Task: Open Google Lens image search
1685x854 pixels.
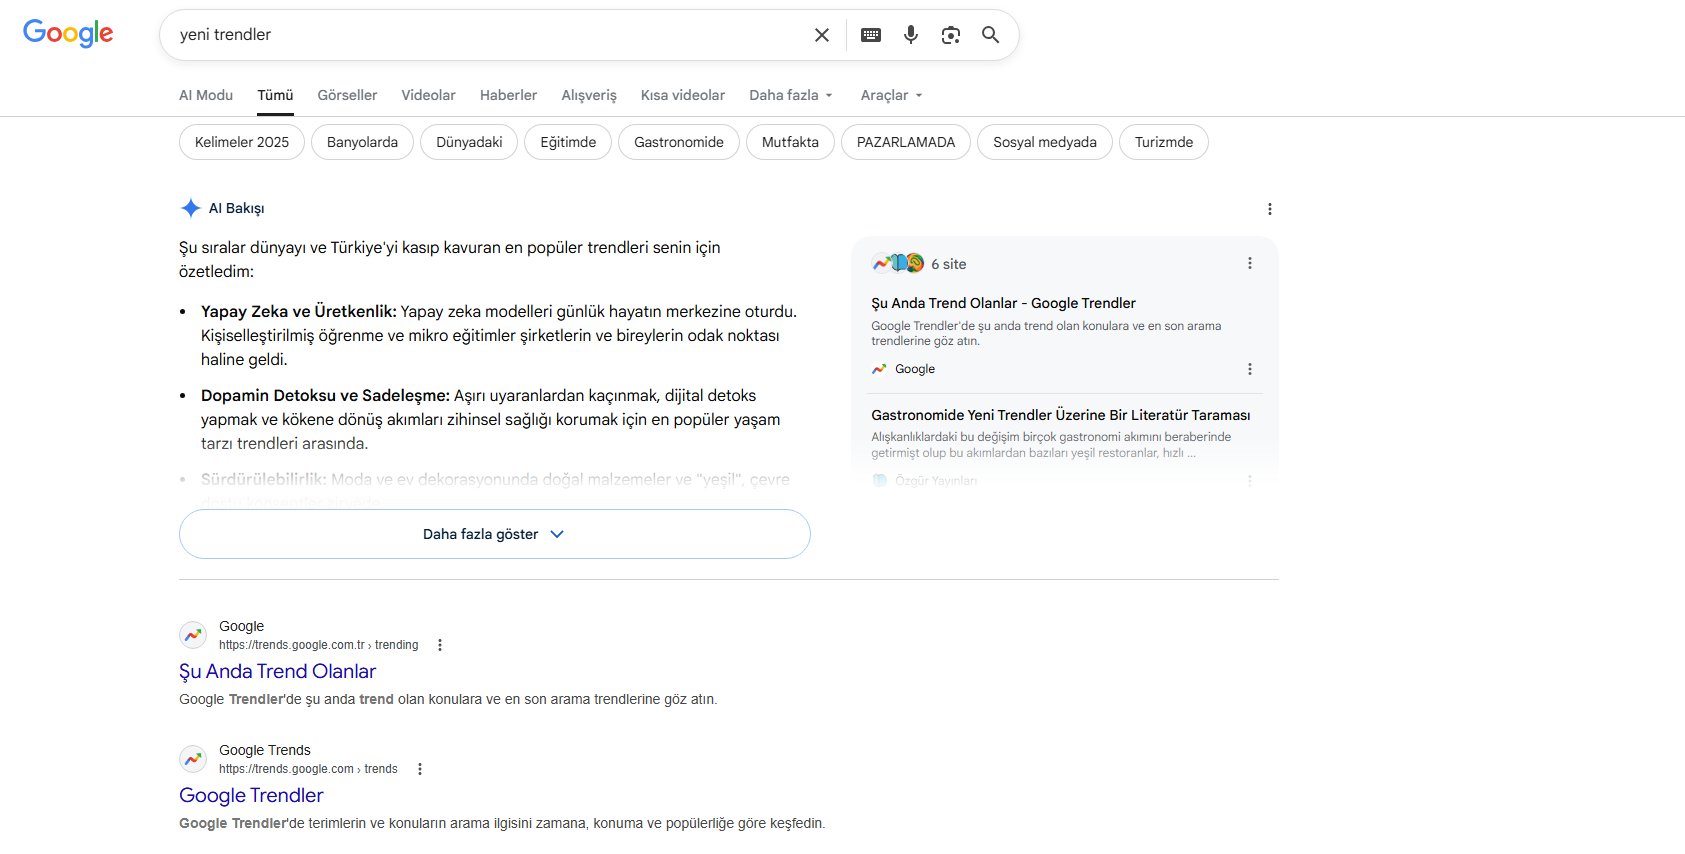Action: (951, 35)
